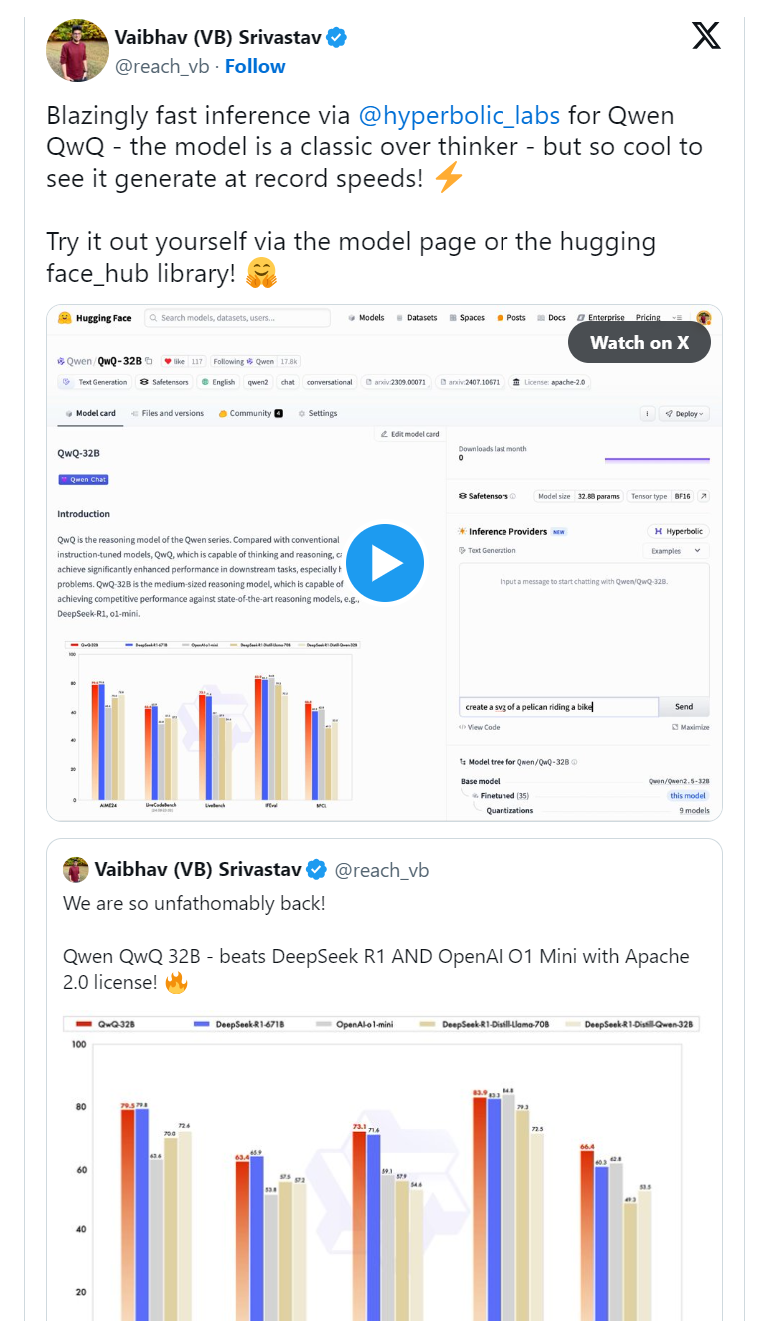Open the Hyperbolic provider selector
This screenshot has height=1321, width=766.
point(678,531)
